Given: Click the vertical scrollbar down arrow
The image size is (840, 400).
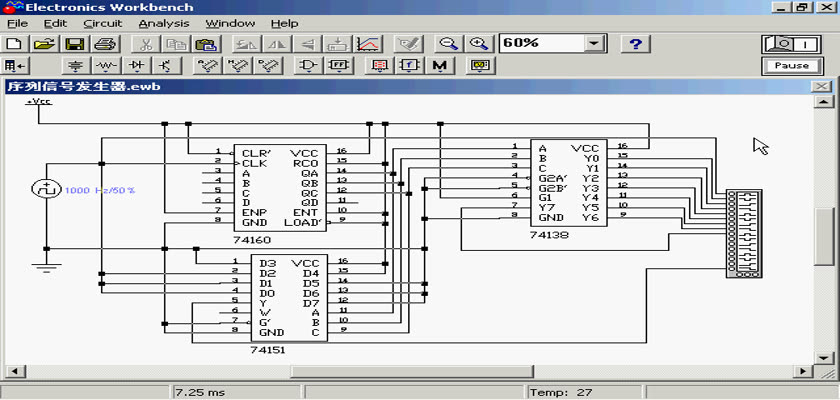Looking at the screenshot, I should click(x=824, y=357).
